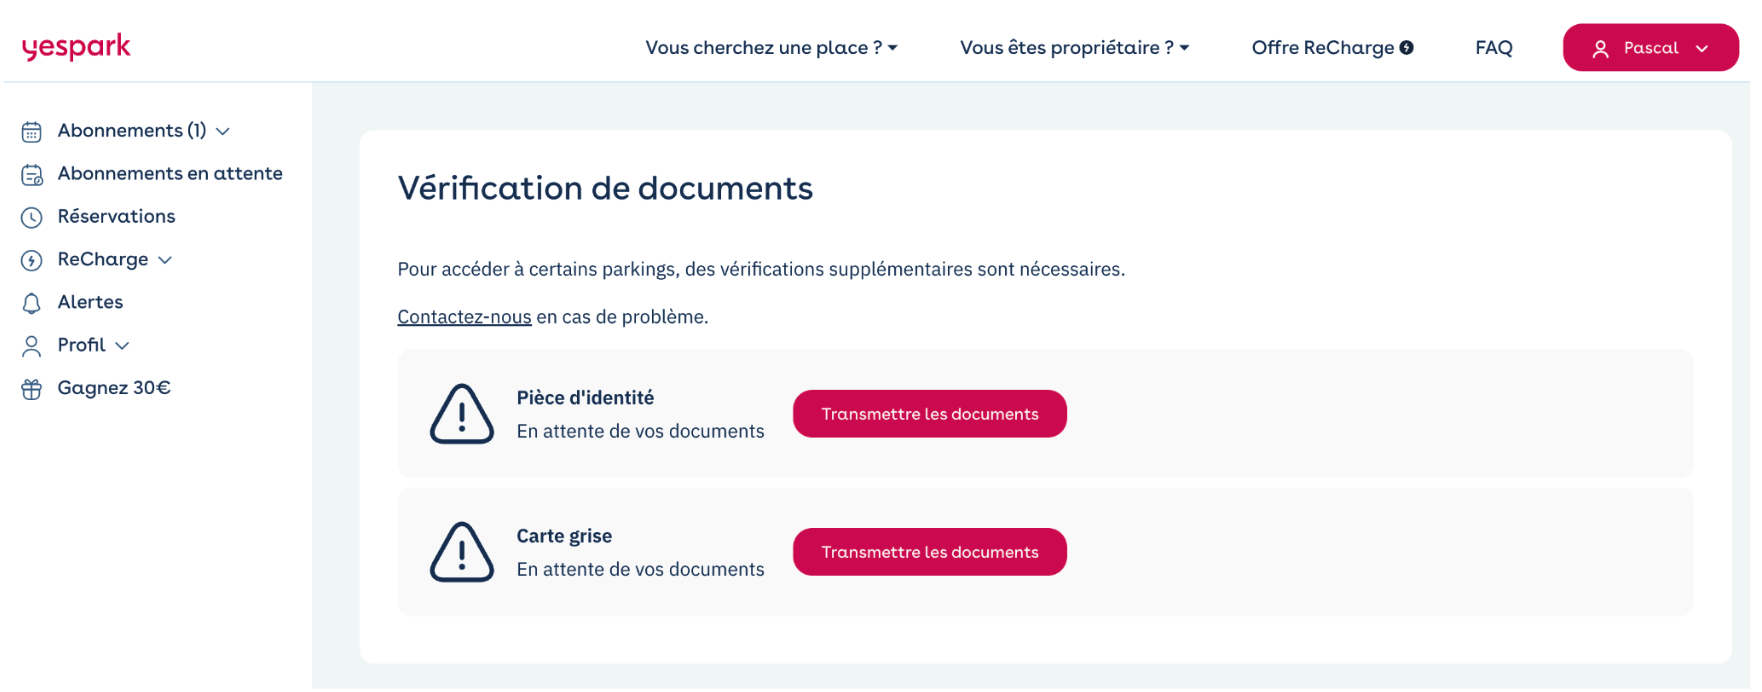Click the user icon in Pascal button
Image resolution: width=1762 pixels, height=692 pixels.
pos(1600,49)
